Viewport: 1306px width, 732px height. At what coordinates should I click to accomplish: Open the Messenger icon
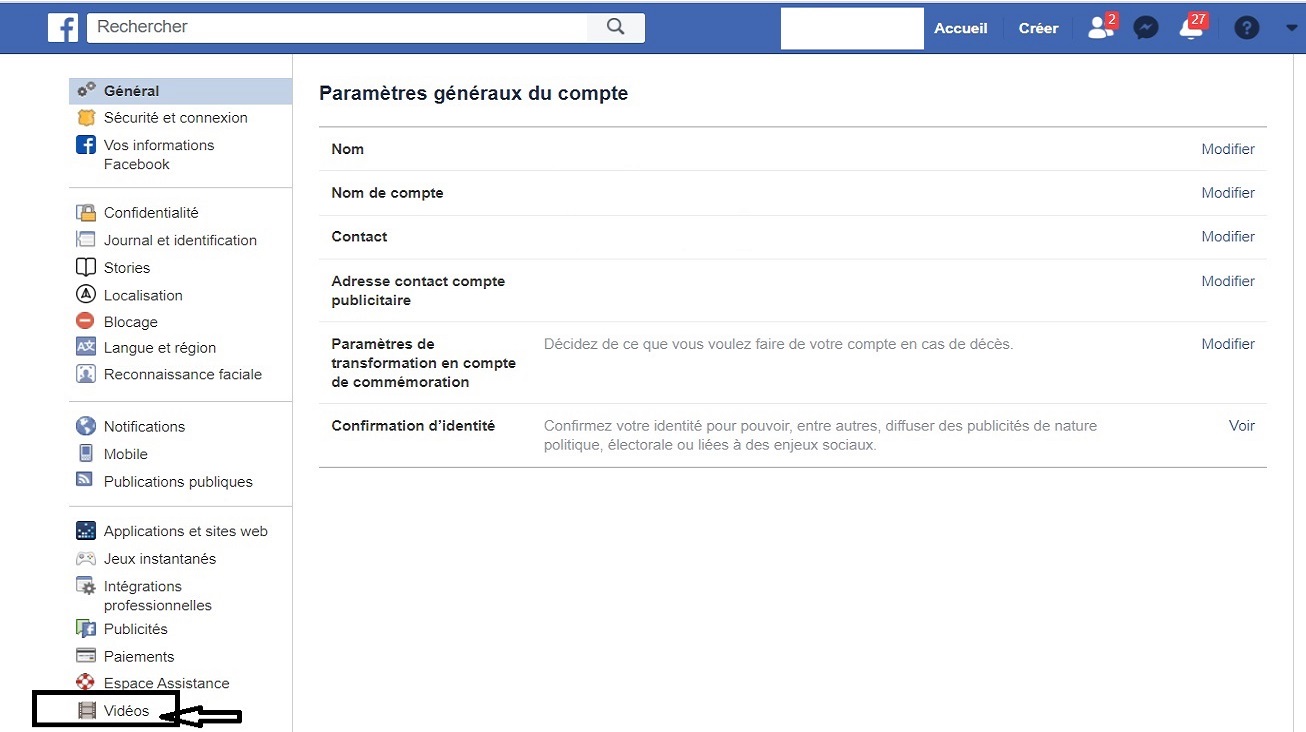(1146, 28)
